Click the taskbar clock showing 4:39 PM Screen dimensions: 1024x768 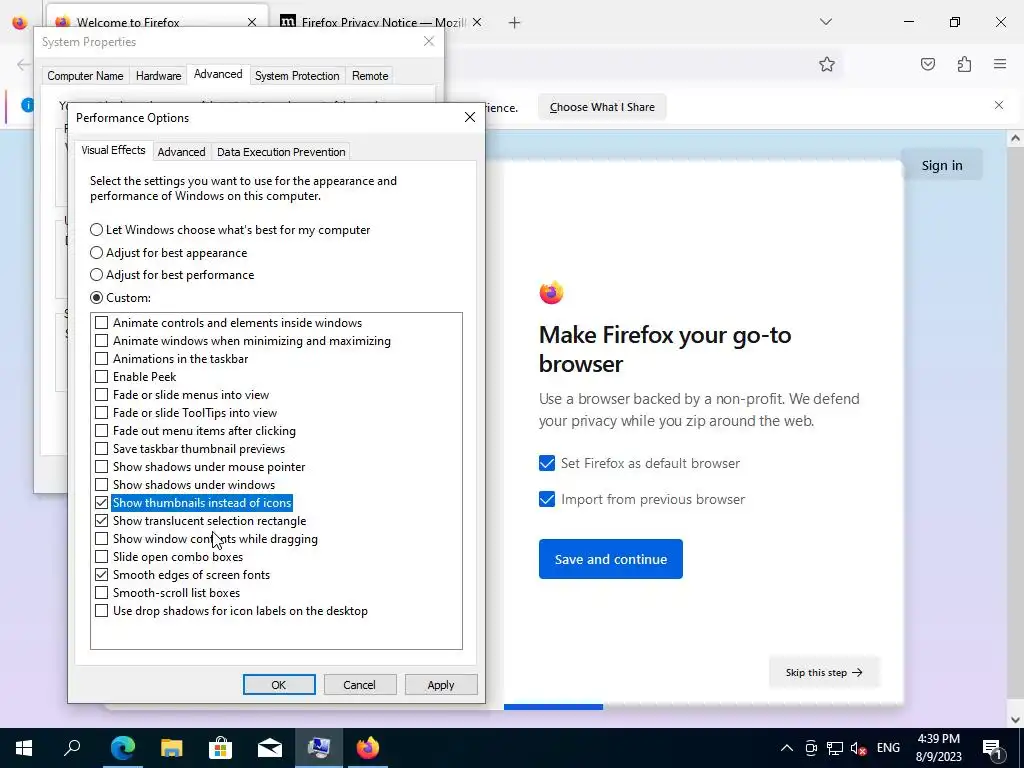pos(938,748)
